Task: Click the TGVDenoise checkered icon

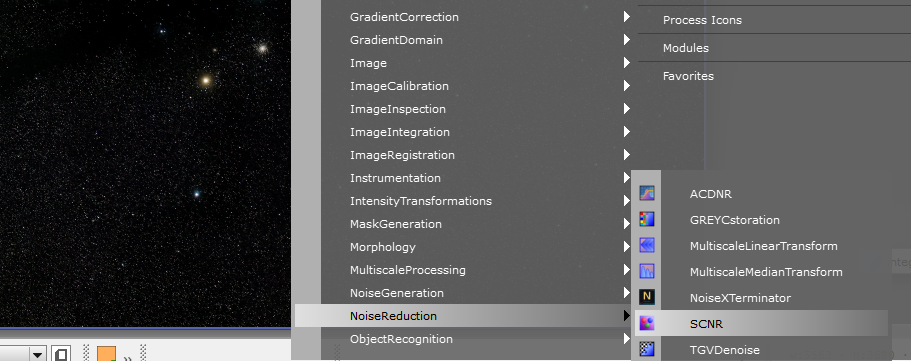Action: click(646, 349)
